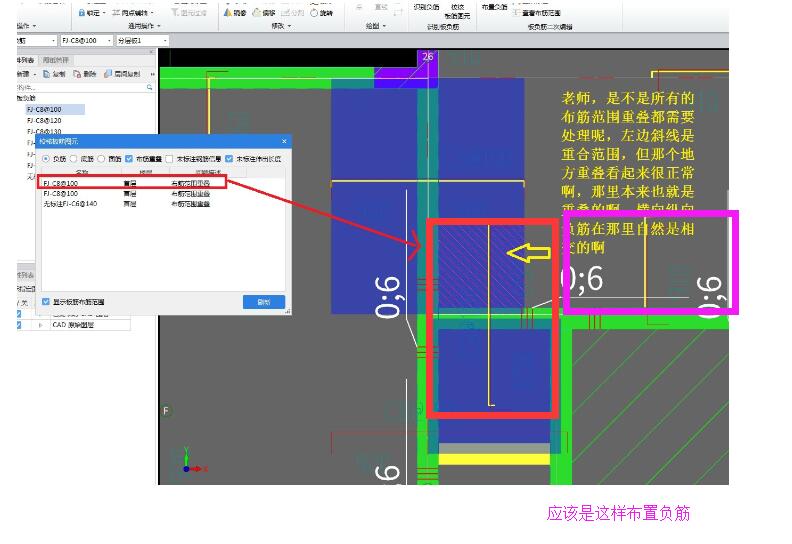This screenshot has height=544, width=792.
Task: Click the search magnifier icon in component panel
Action: pyautogui.click(x=150, y=87)
